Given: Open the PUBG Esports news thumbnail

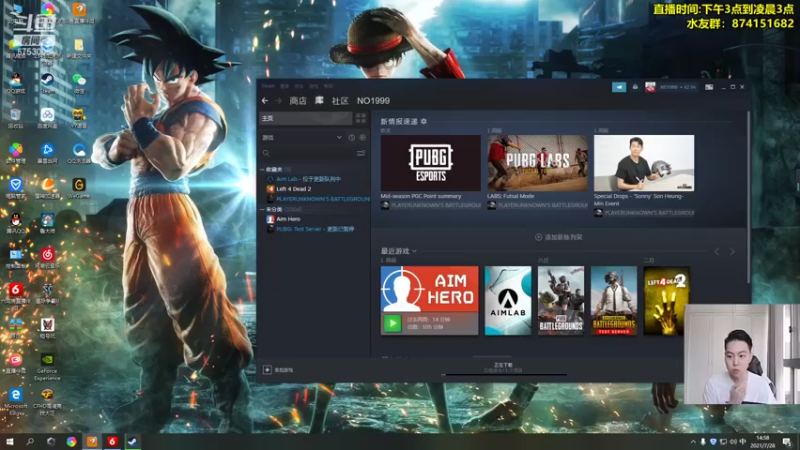Looking at the screenshot, I should pyautogui.click(x=431, y=163).
